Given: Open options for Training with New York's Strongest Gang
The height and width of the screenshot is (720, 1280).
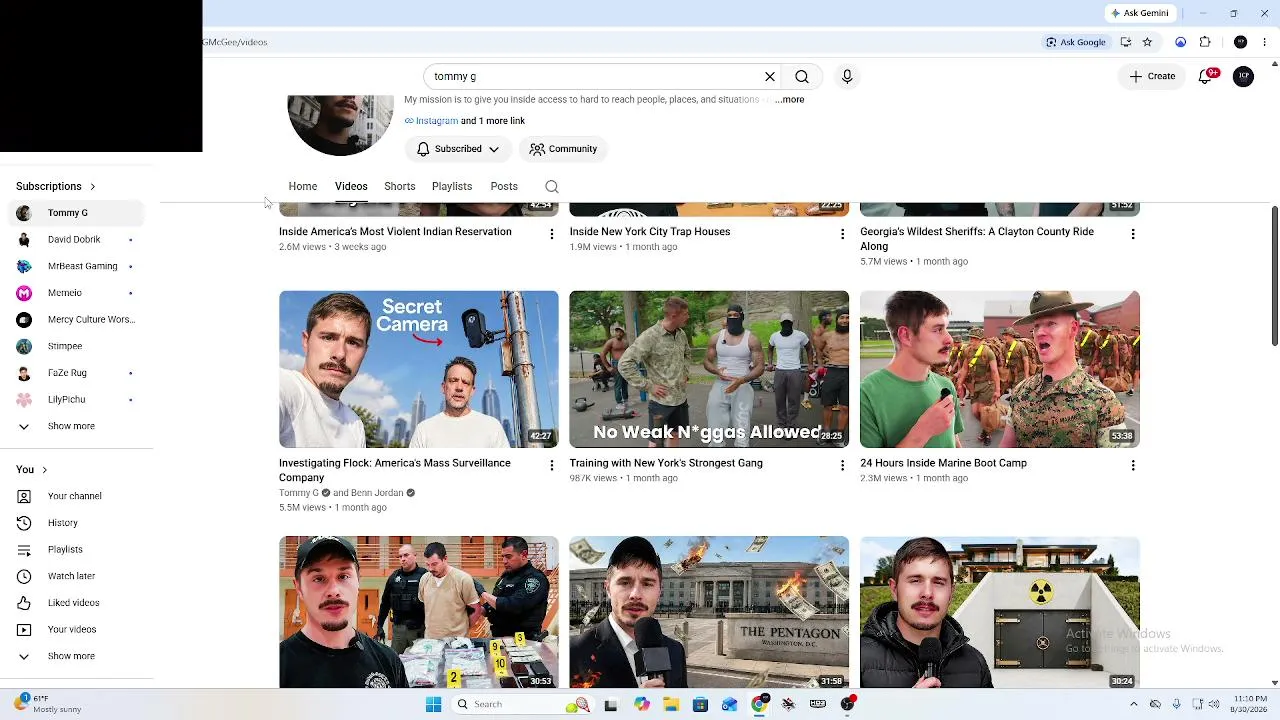Looking at the screenshot, I should (x=842, y=465).
